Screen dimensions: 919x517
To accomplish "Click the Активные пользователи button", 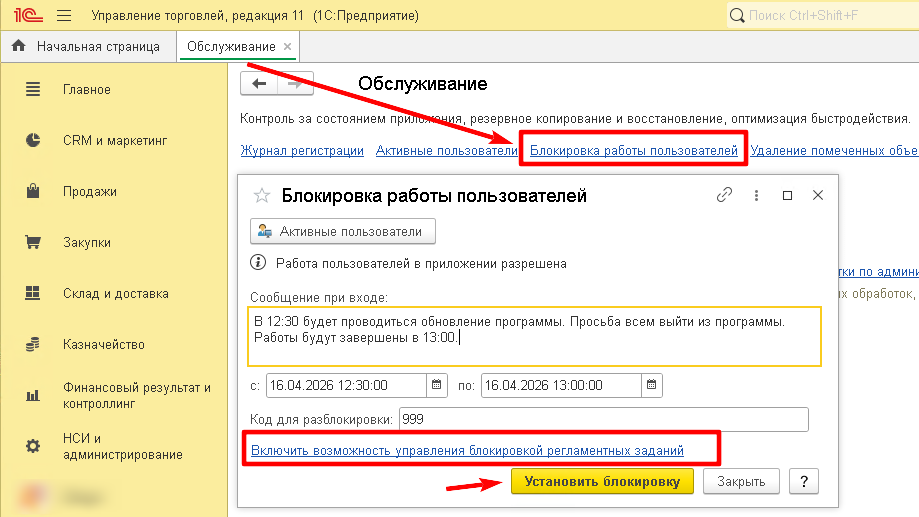I will pos(343,232).
